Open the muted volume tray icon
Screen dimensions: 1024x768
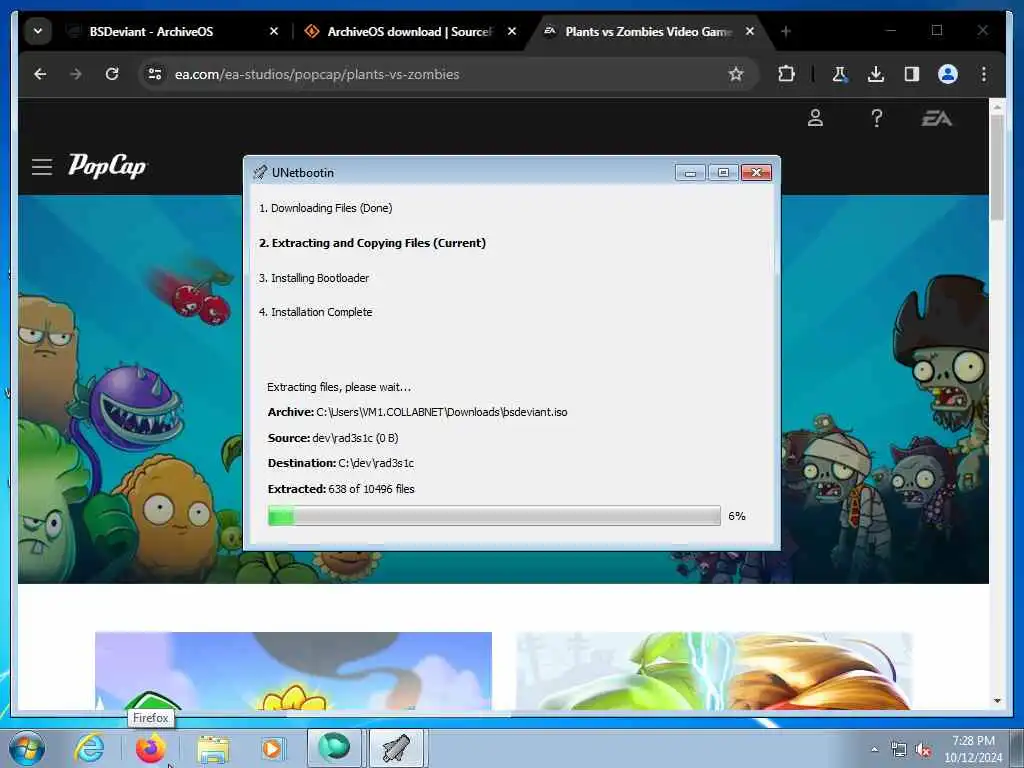click(x=923, y=750)
